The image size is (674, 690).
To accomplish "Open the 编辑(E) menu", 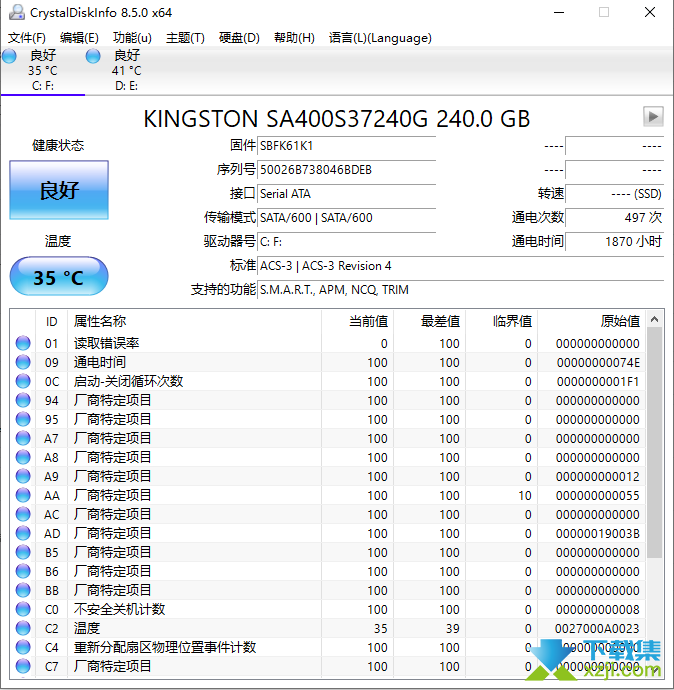I will pos(79,38).
